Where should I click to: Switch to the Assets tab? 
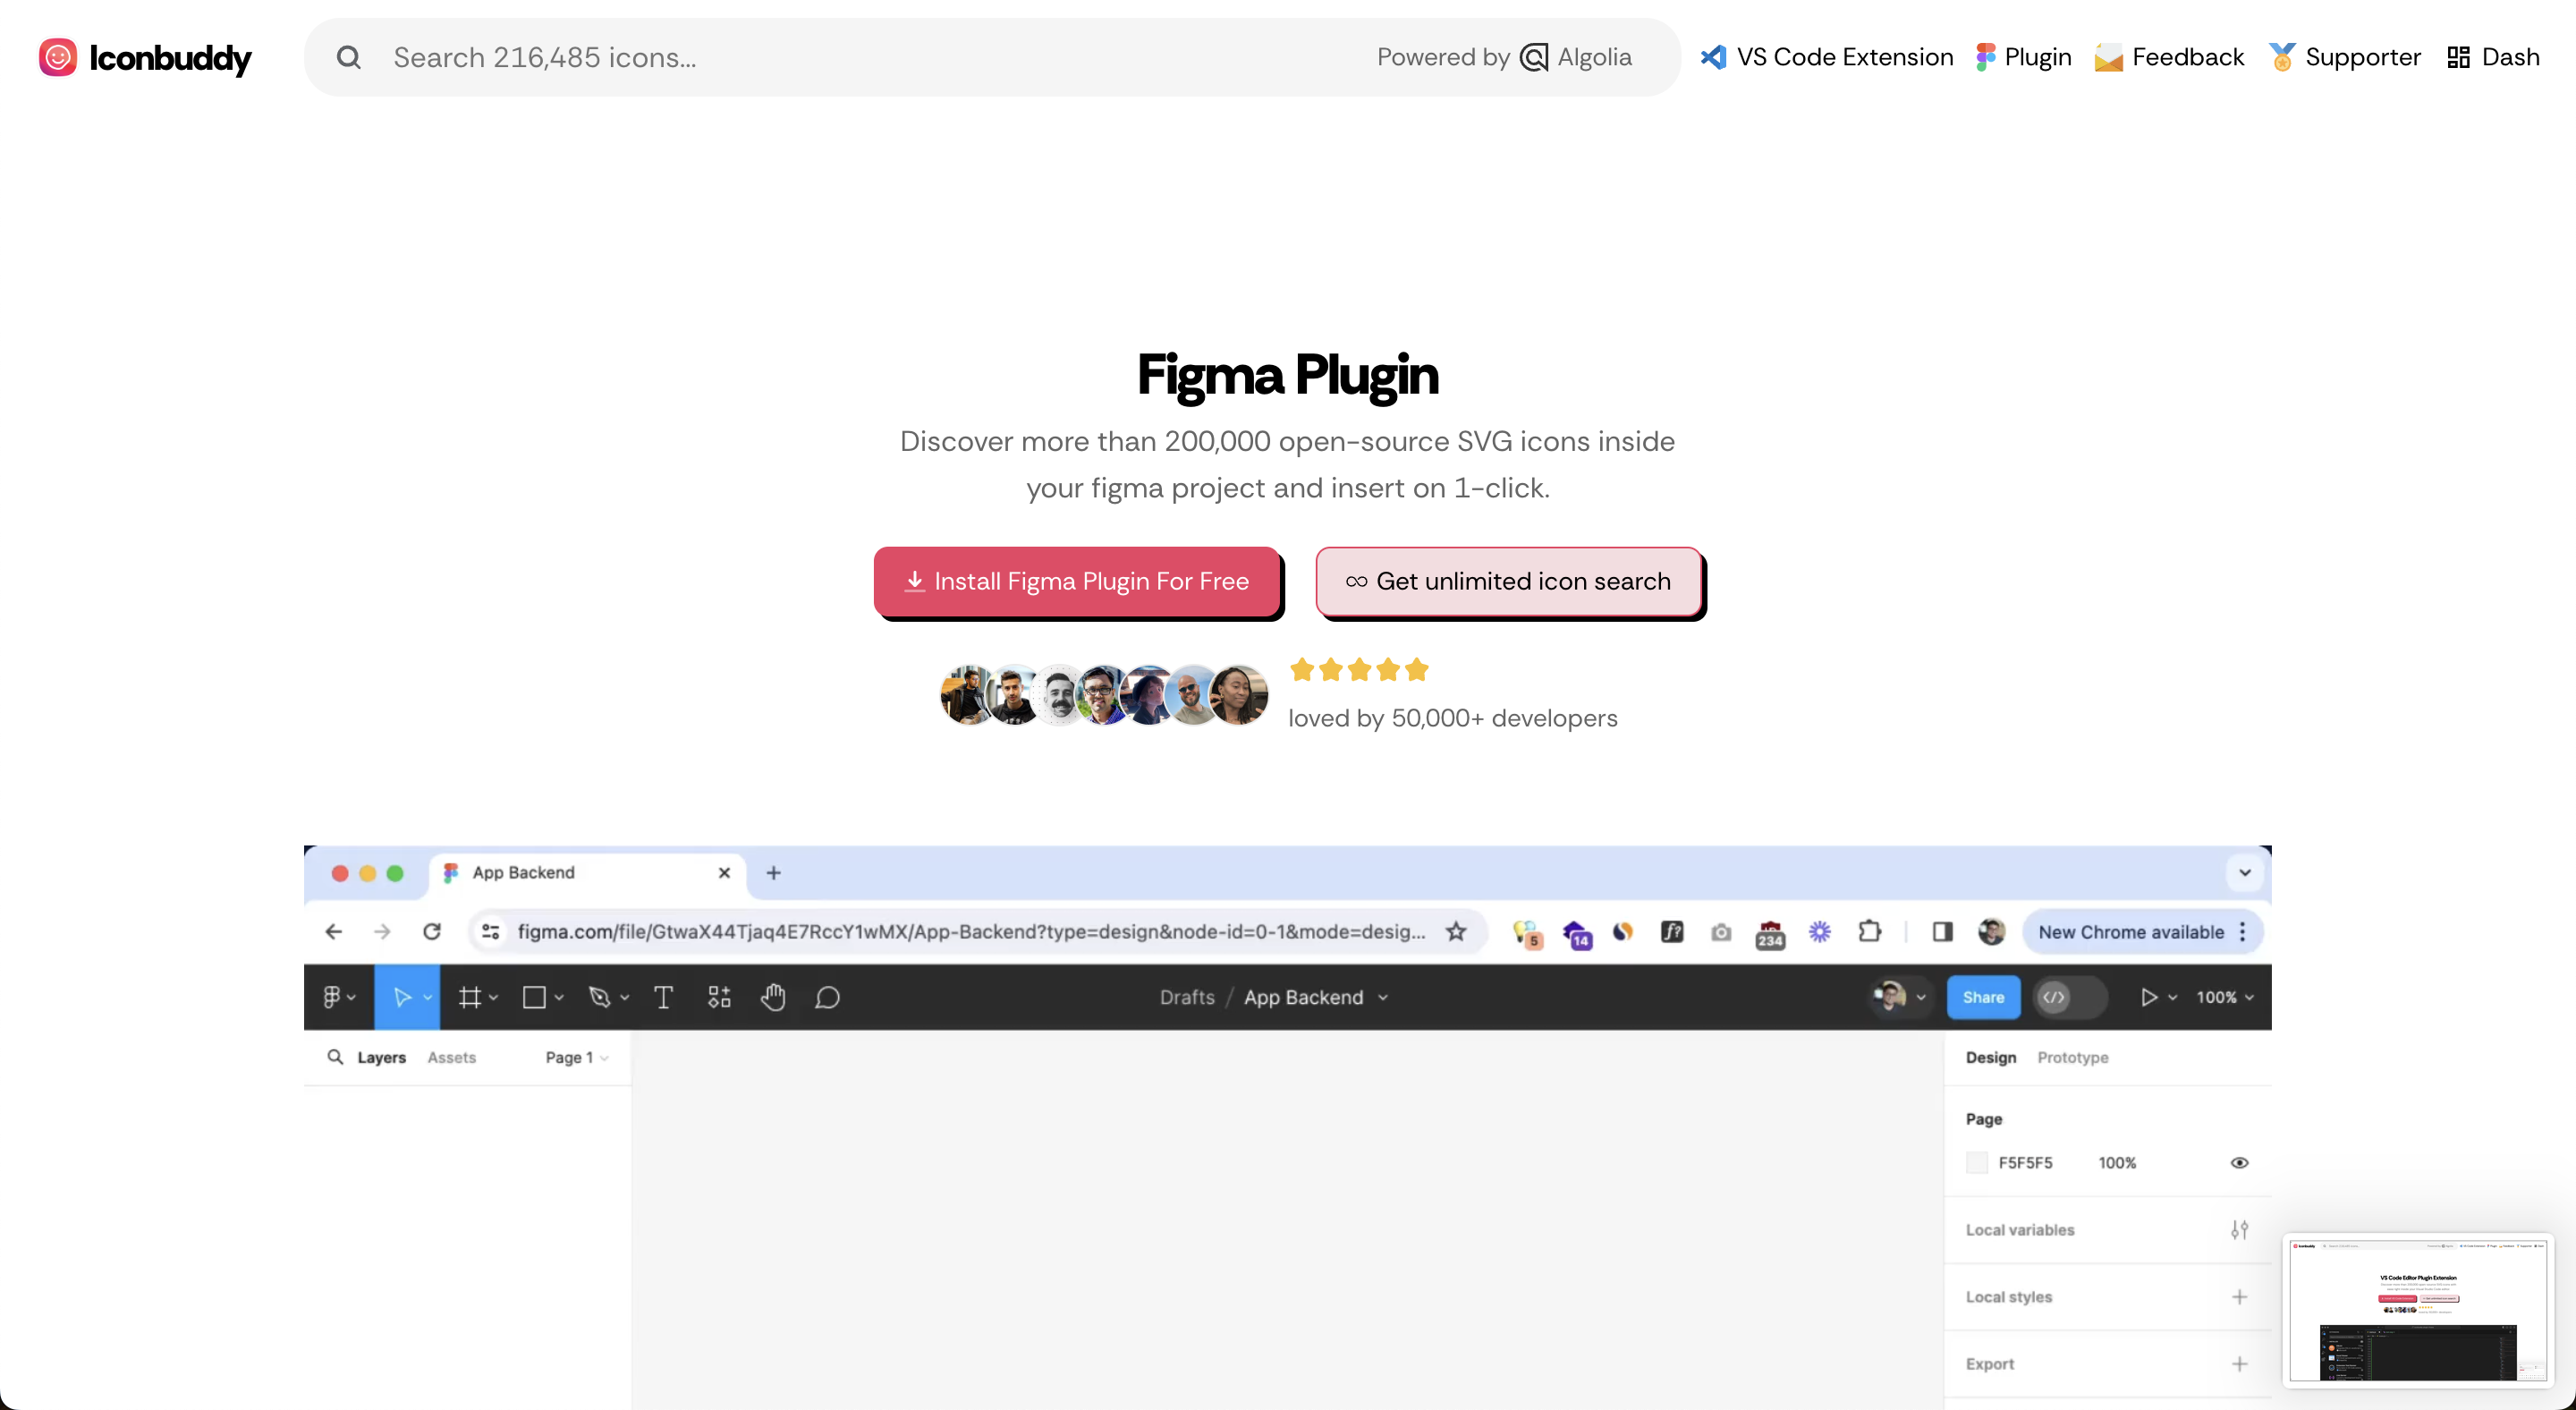tap(451, 1057)
